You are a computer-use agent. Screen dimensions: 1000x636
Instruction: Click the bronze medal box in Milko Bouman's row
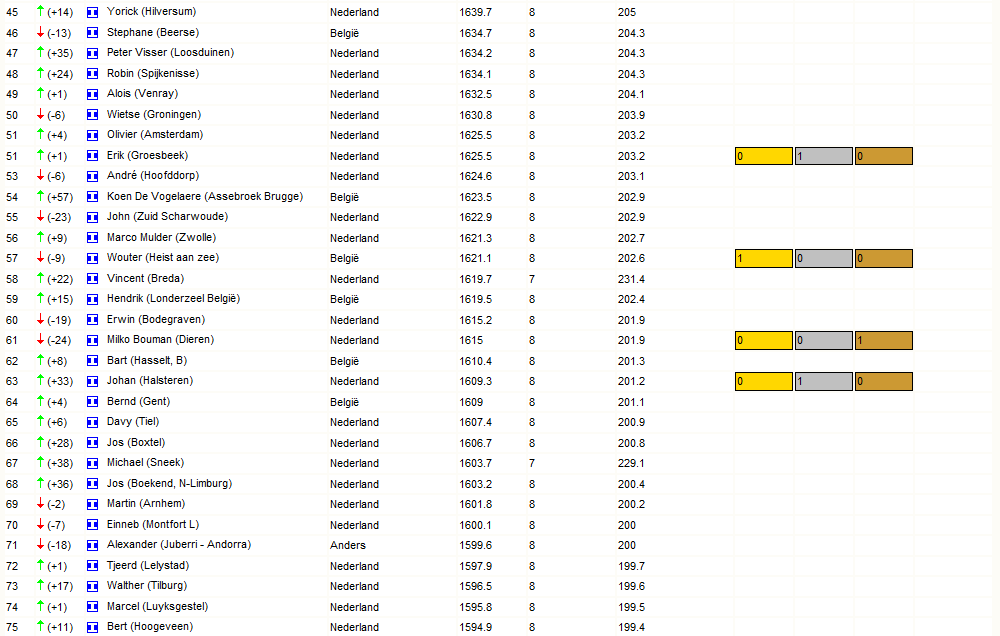(x=883, y=340)
